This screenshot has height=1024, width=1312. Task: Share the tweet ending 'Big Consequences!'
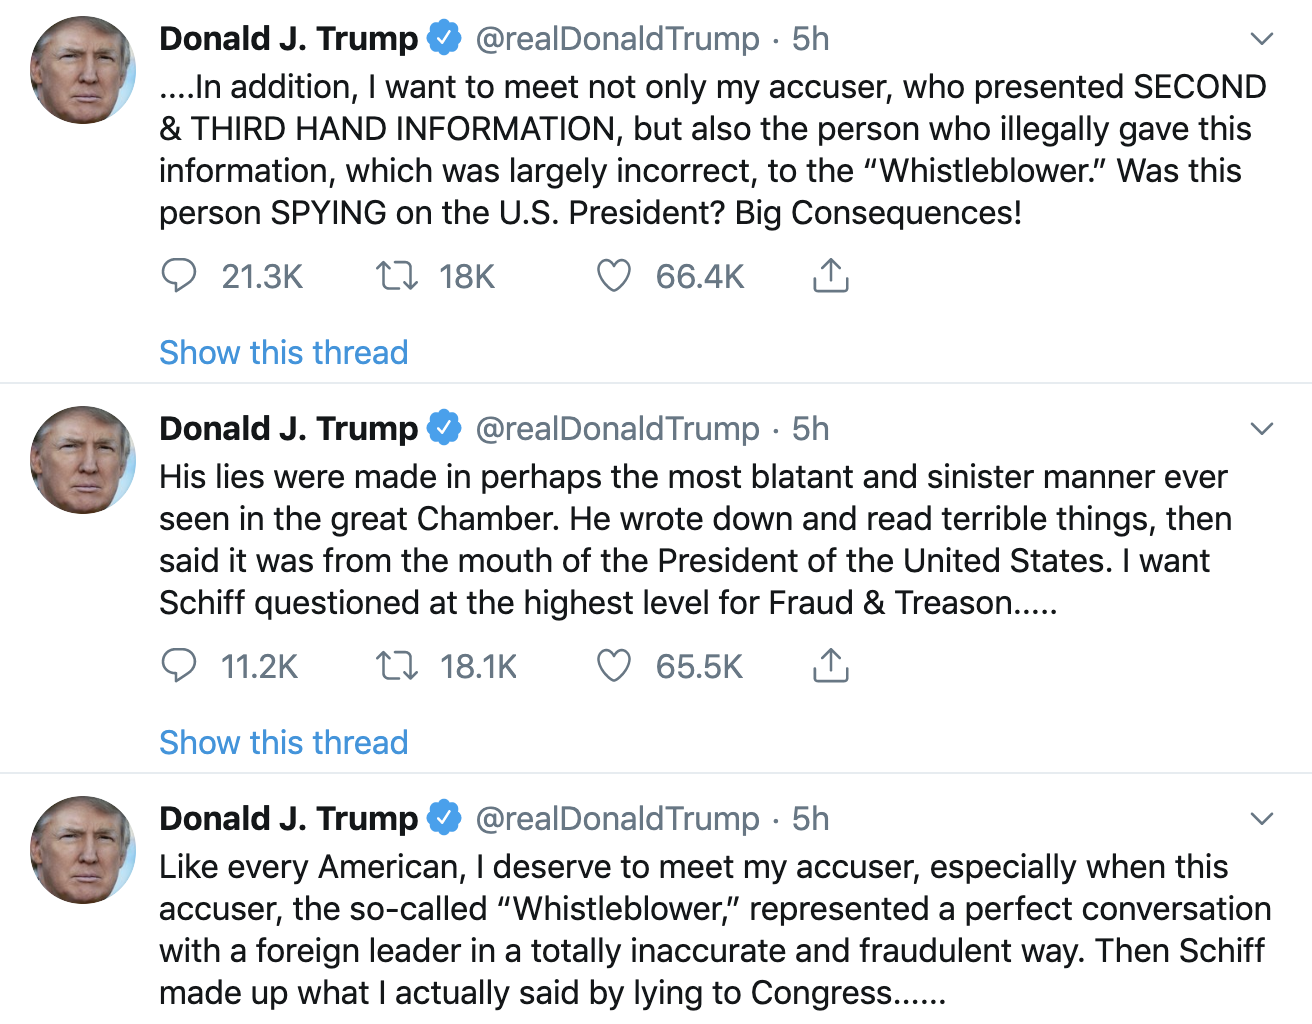(x=830, y=275)
